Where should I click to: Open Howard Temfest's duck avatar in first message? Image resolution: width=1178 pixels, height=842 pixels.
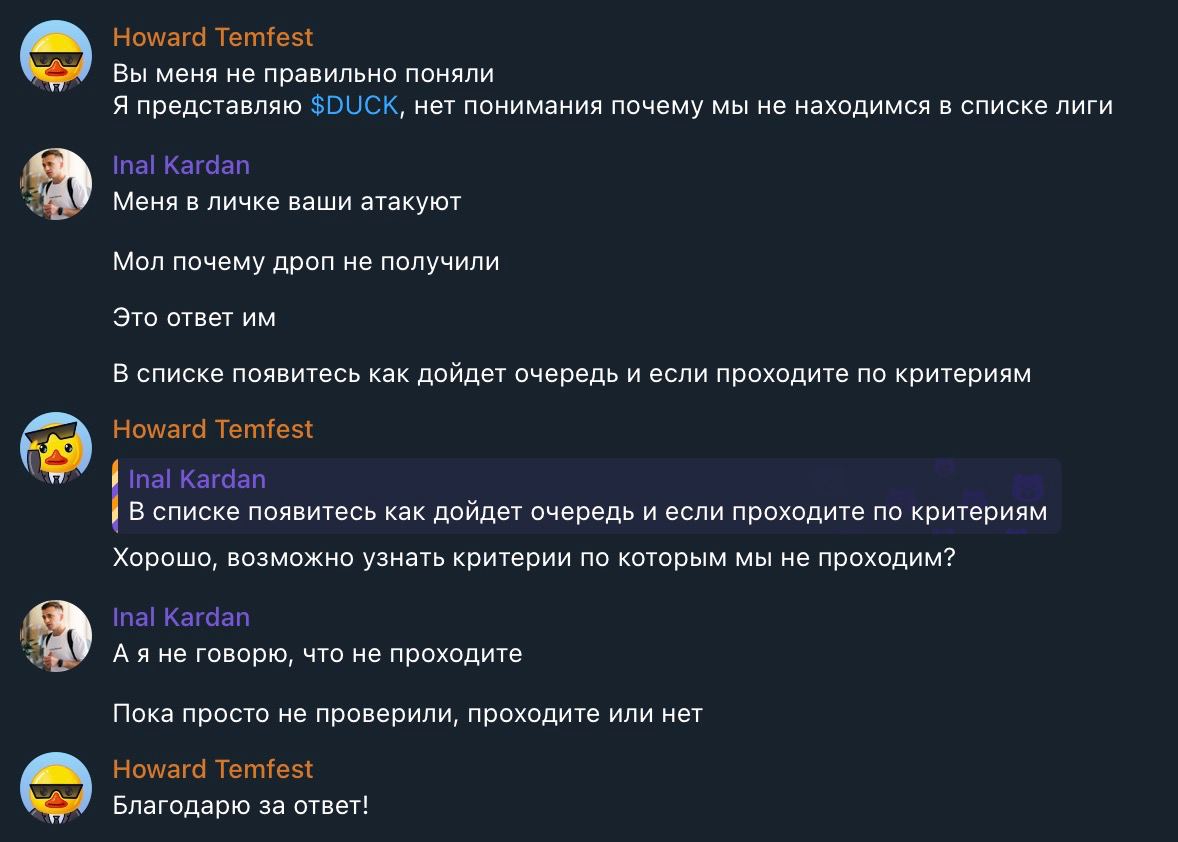pos(56,56)
